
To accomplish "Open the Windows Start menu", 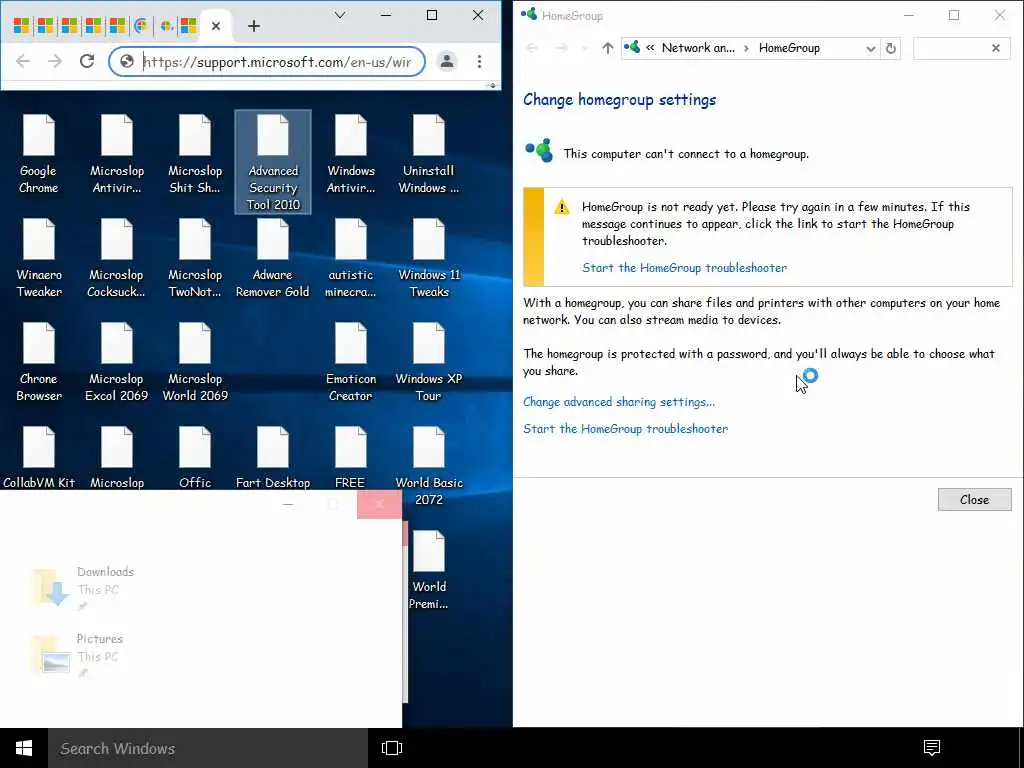I will click(x=24, y=748).
